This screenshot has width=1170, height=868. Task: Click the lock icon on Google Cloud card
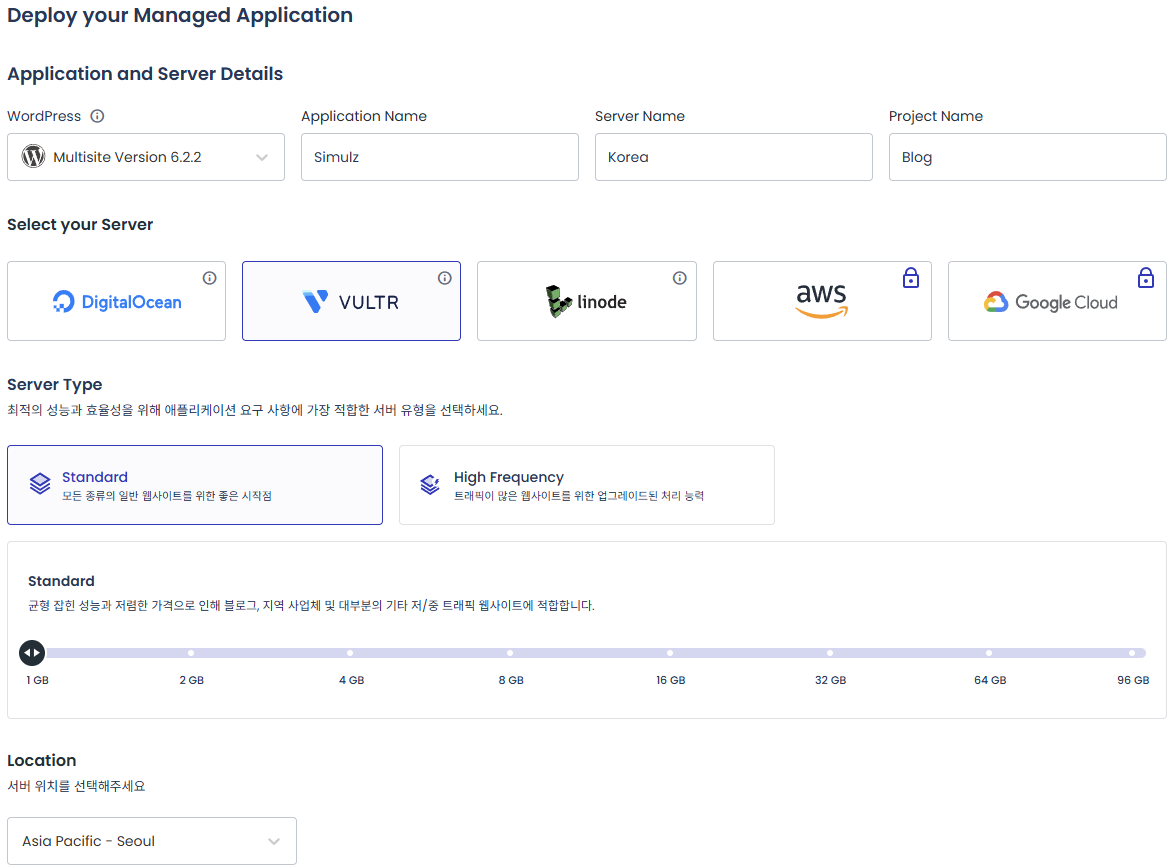tap(1146, 278)
